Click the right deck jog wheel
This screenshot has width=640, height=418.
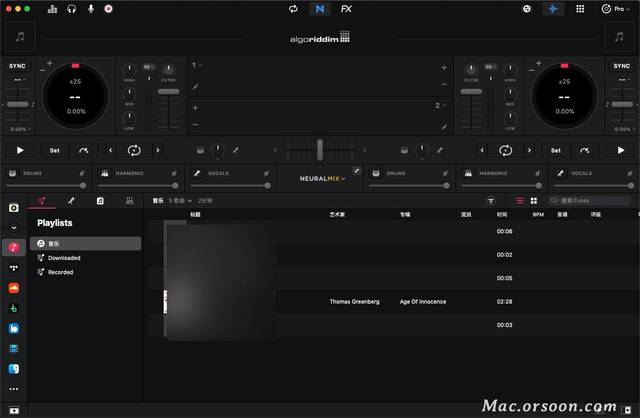click(564, 96)
